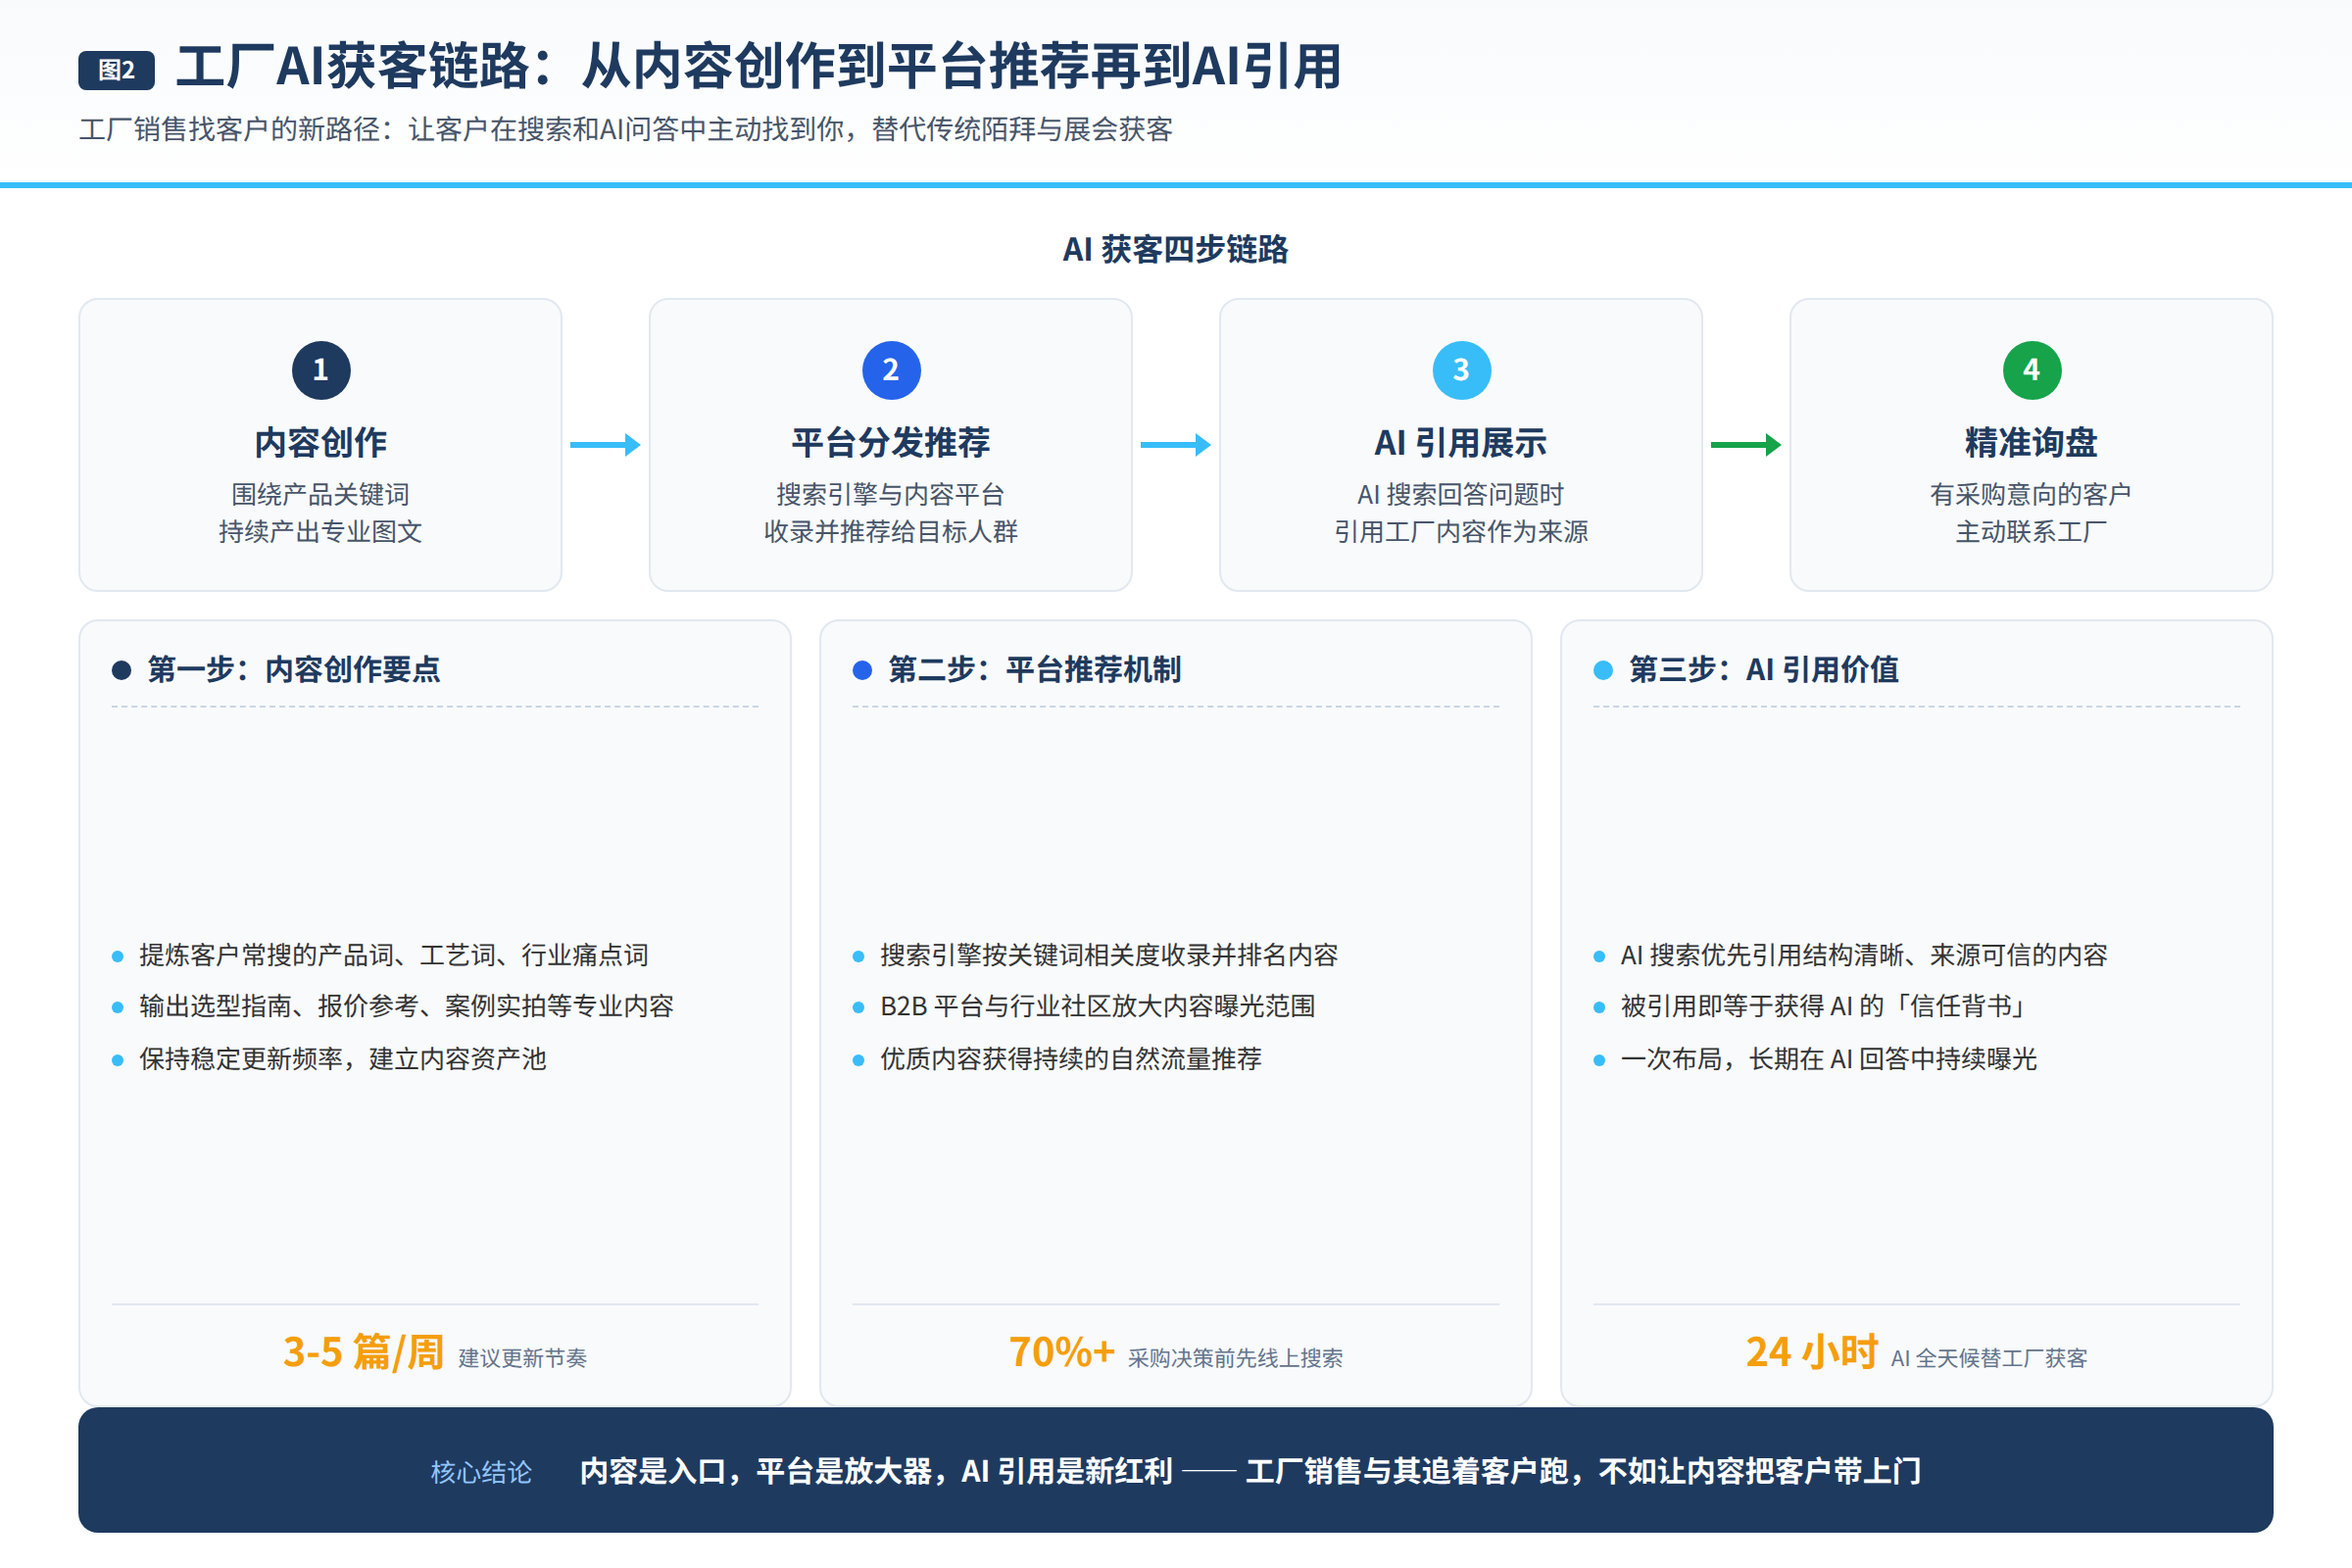
Task: Click bullet 保持稳定更新频率，建立内容资产池
Action: 343,1058
